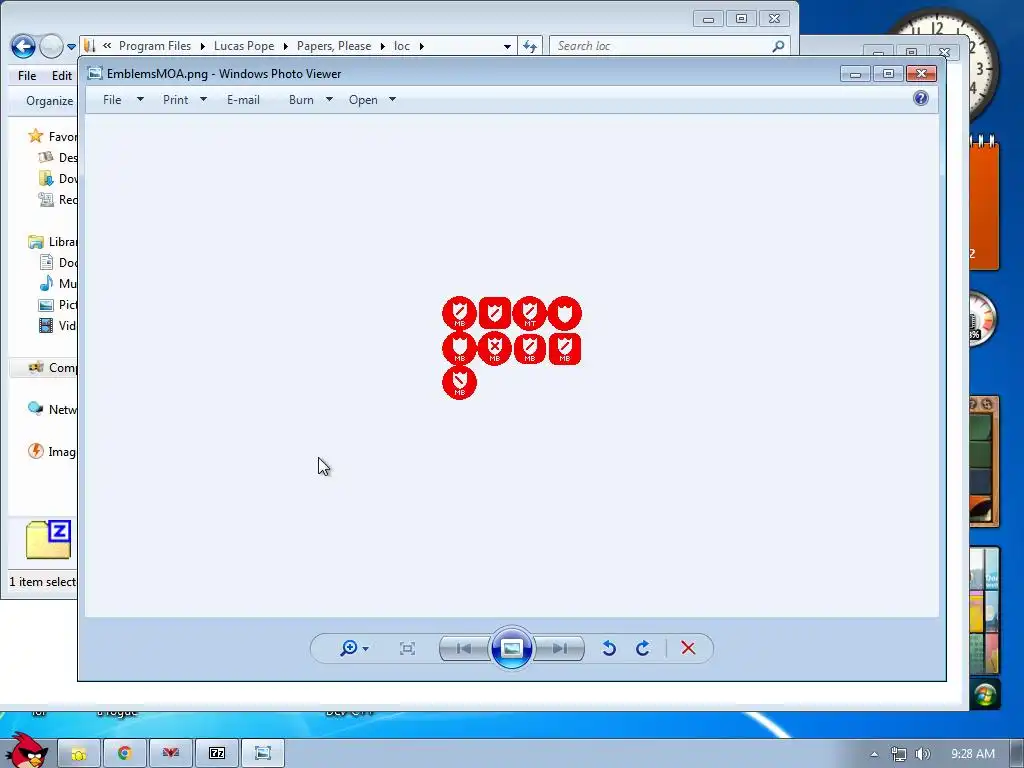Select Music library in the navigation pane
Viewport: 1024px width, 768px height.
pyautogui.click(x=57, y=283)
